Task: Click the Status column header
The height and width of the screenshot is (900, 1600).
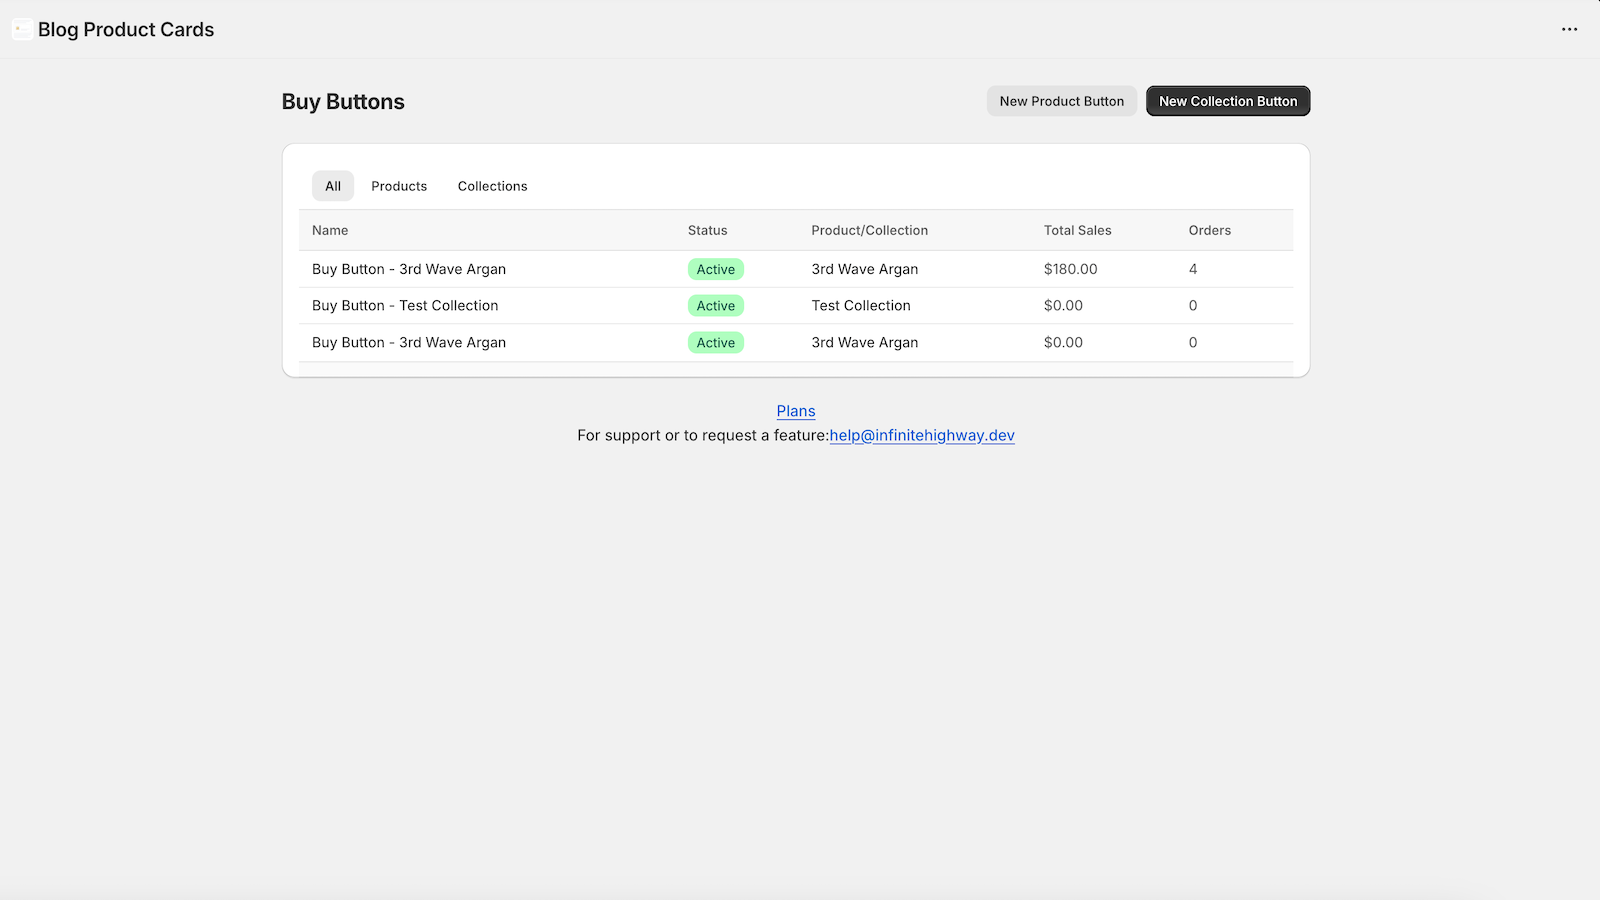Action: 707,230
